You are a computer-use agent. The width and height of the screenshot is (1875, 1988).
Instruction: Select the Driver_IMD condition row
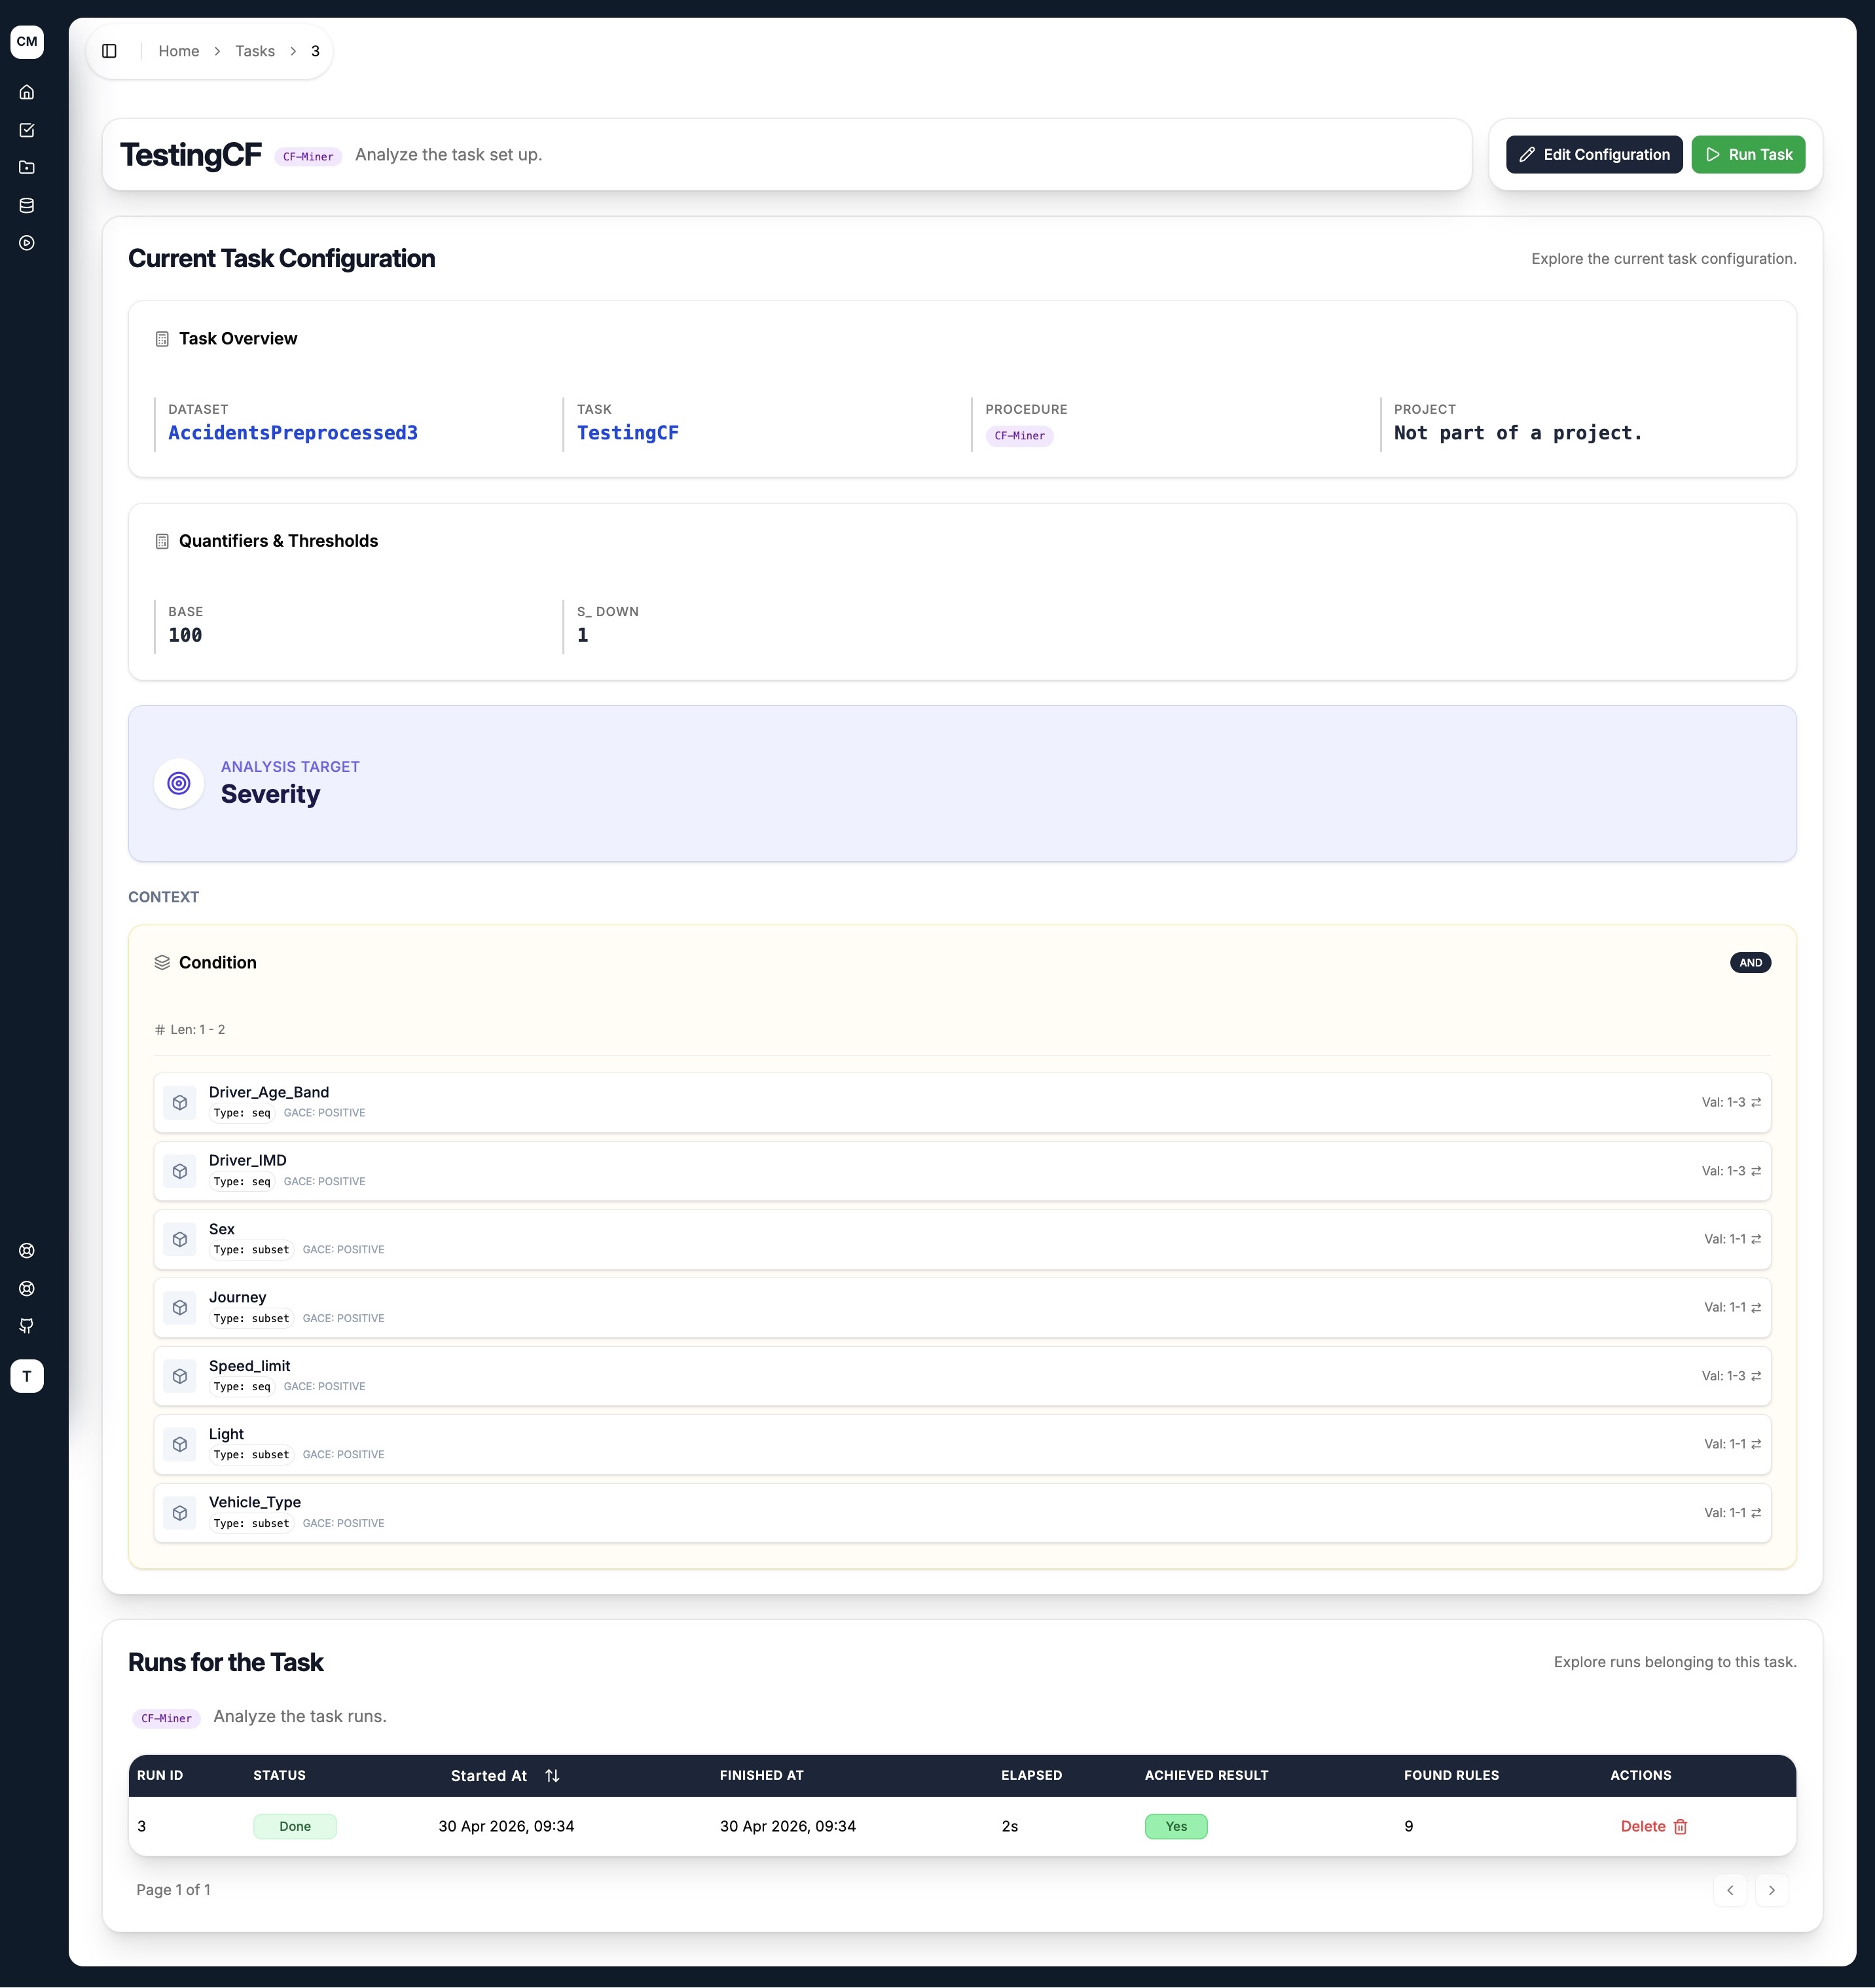click(x=962, y=1171)
